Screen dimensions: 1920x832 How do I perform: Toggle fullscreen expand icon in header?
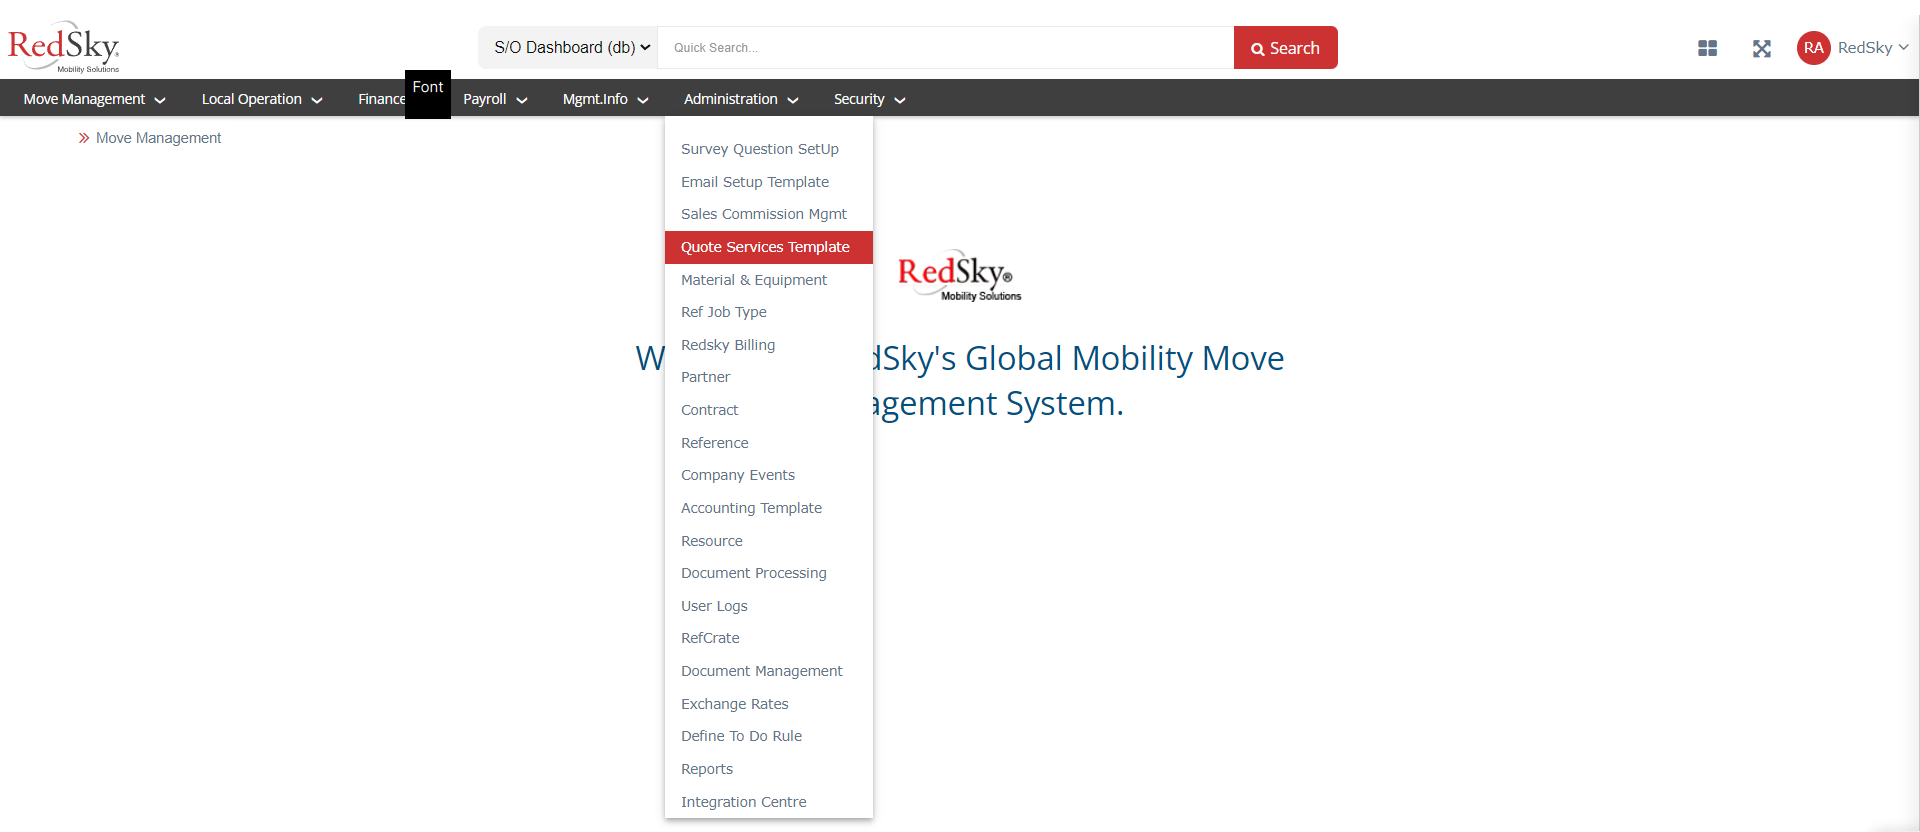tap(1762, 48)
